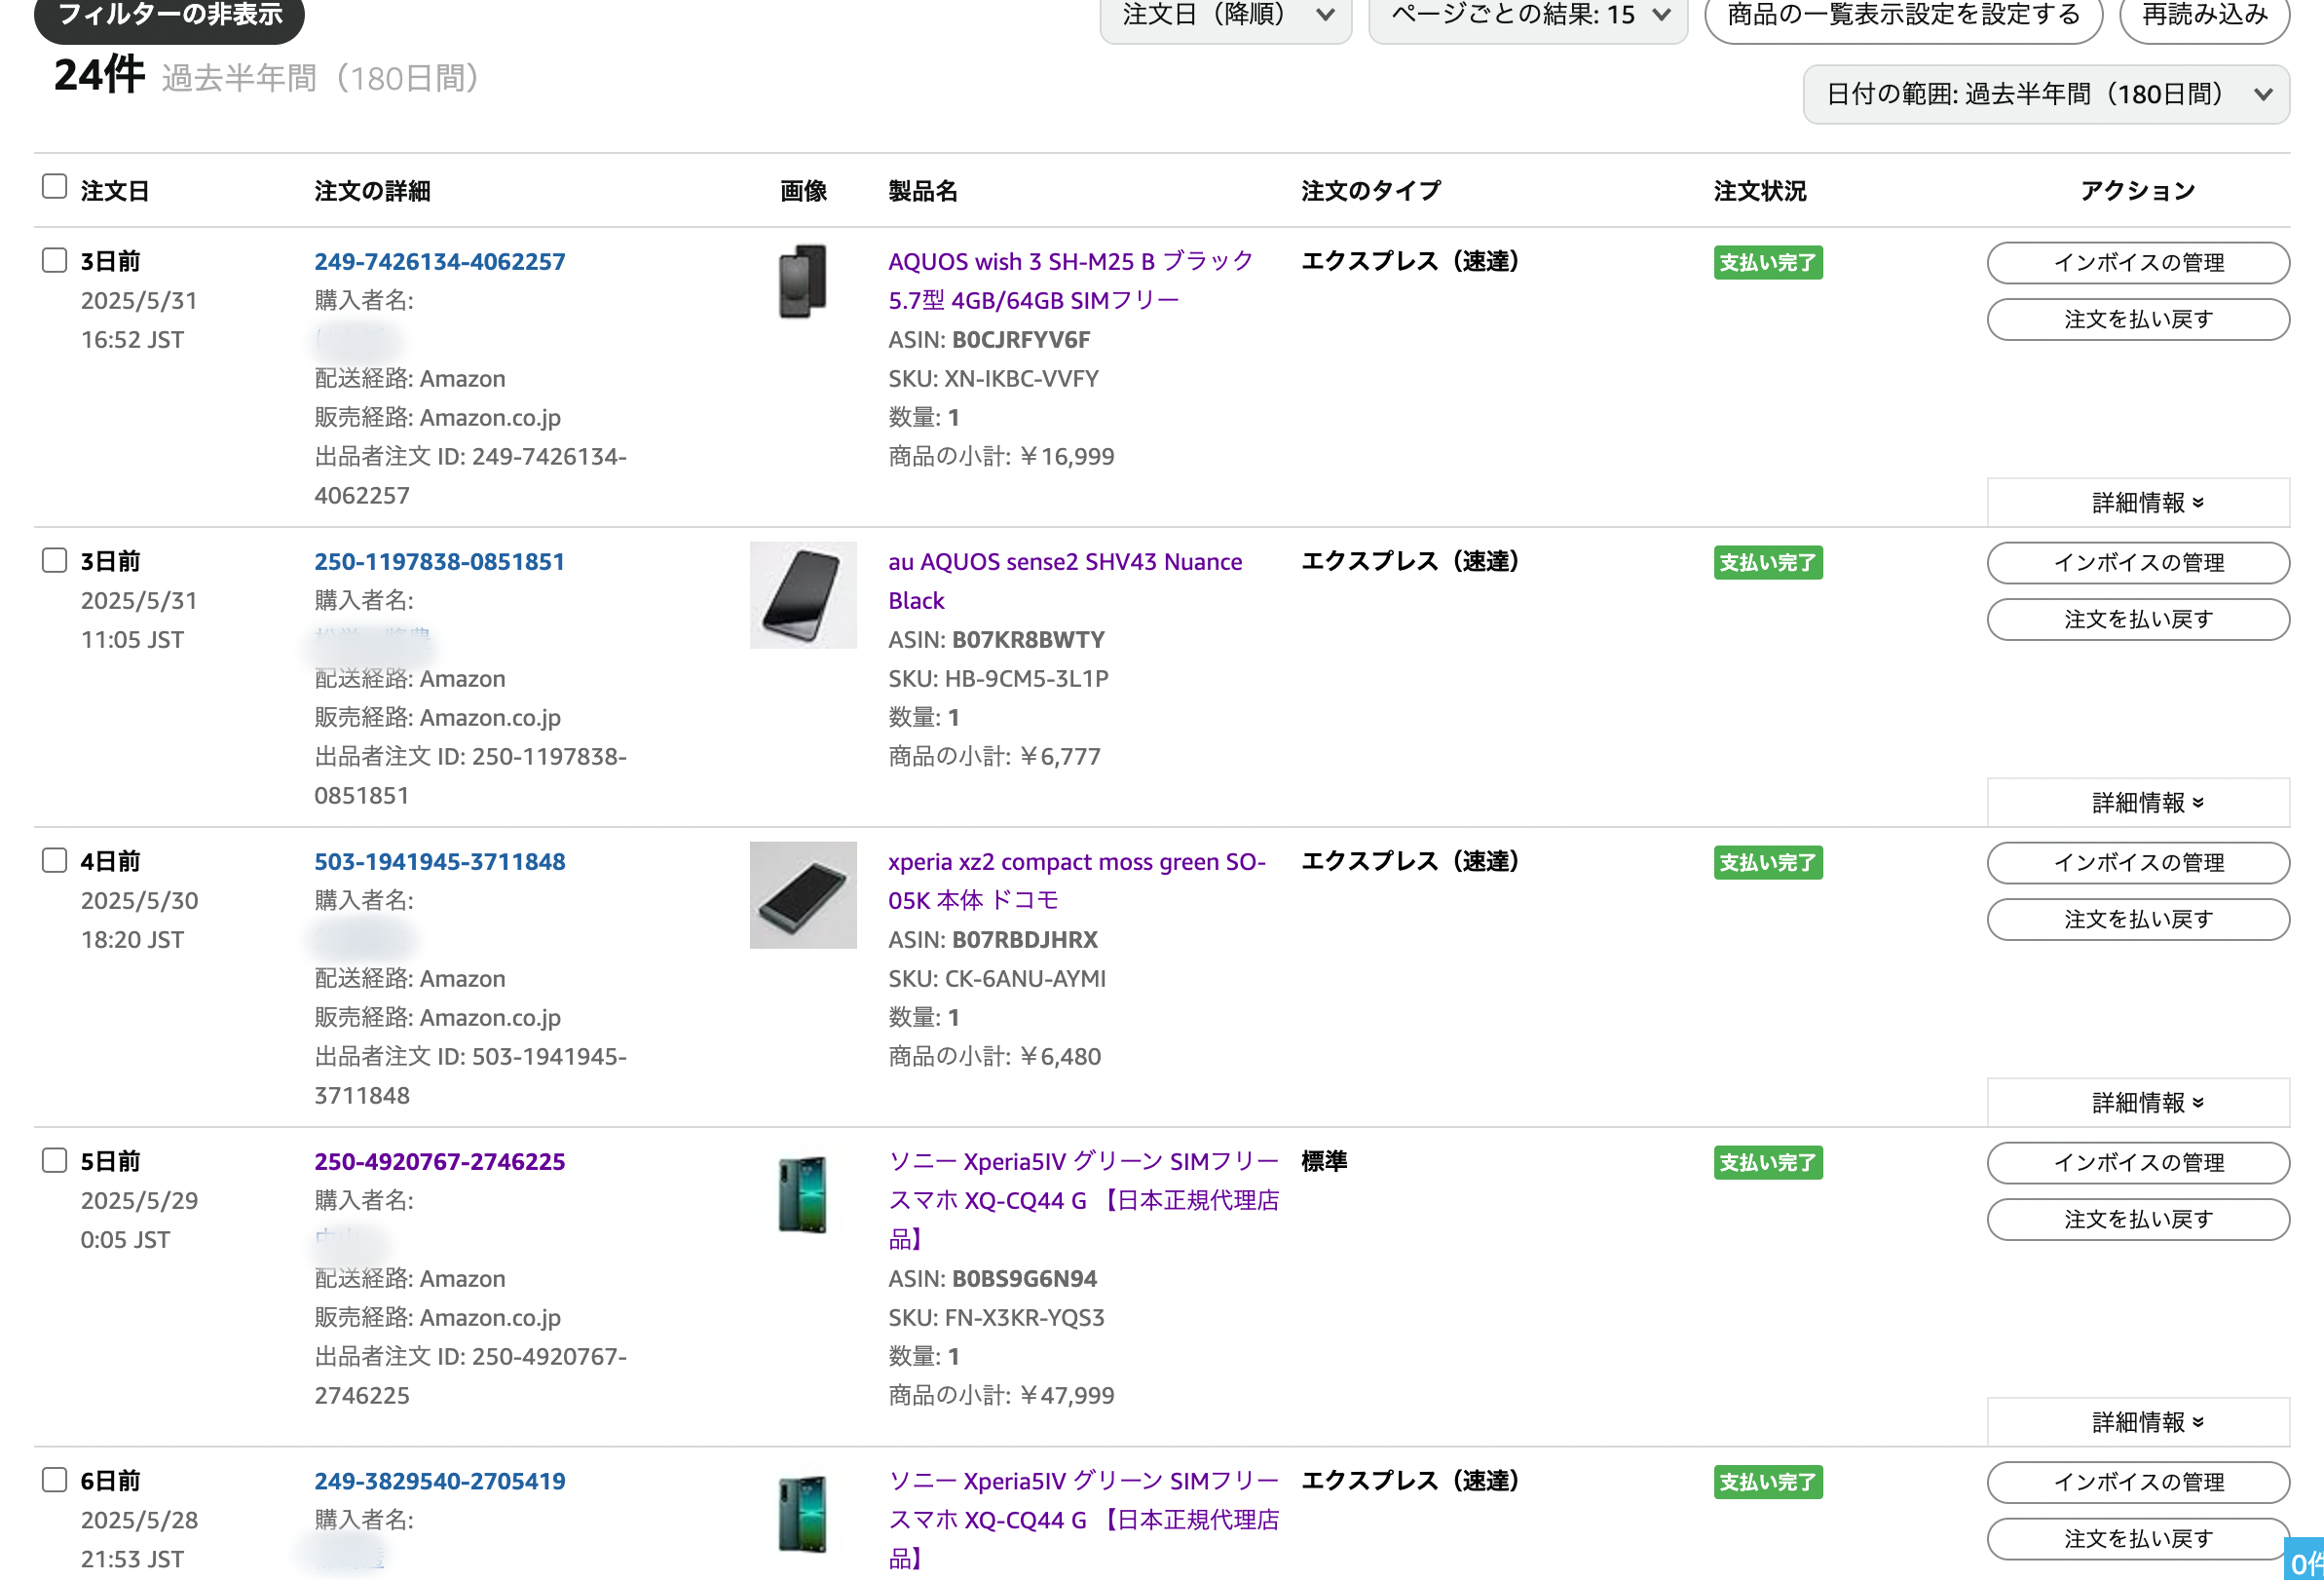Select checkbox for order 503-1941945-3711848
Viewport: 2324px width, 1580px height.
click(54, 861)
